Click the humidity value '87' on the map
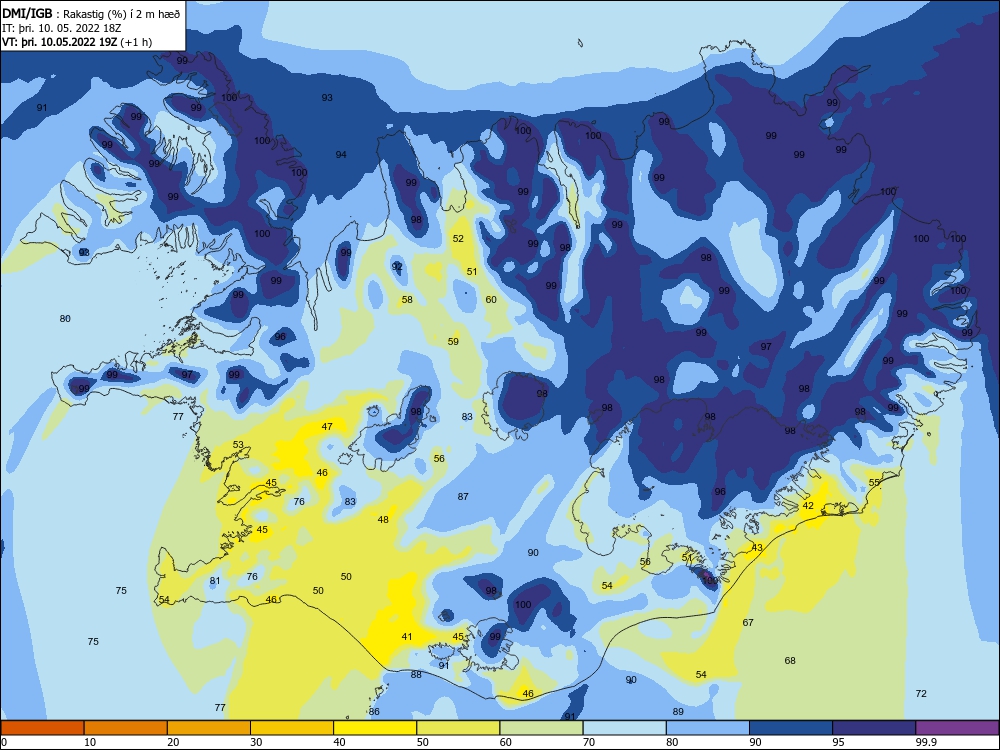Screen dimensions: 1000x750 pos(463,496)
